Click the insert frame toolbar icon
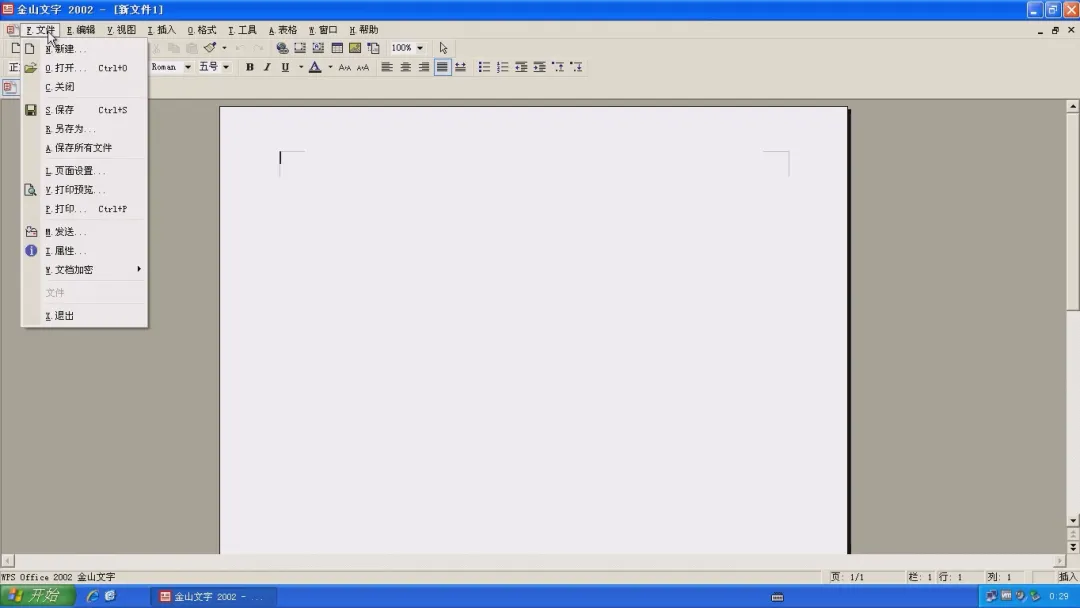The height and width of the screenshot is (608, 1080). 300,48
